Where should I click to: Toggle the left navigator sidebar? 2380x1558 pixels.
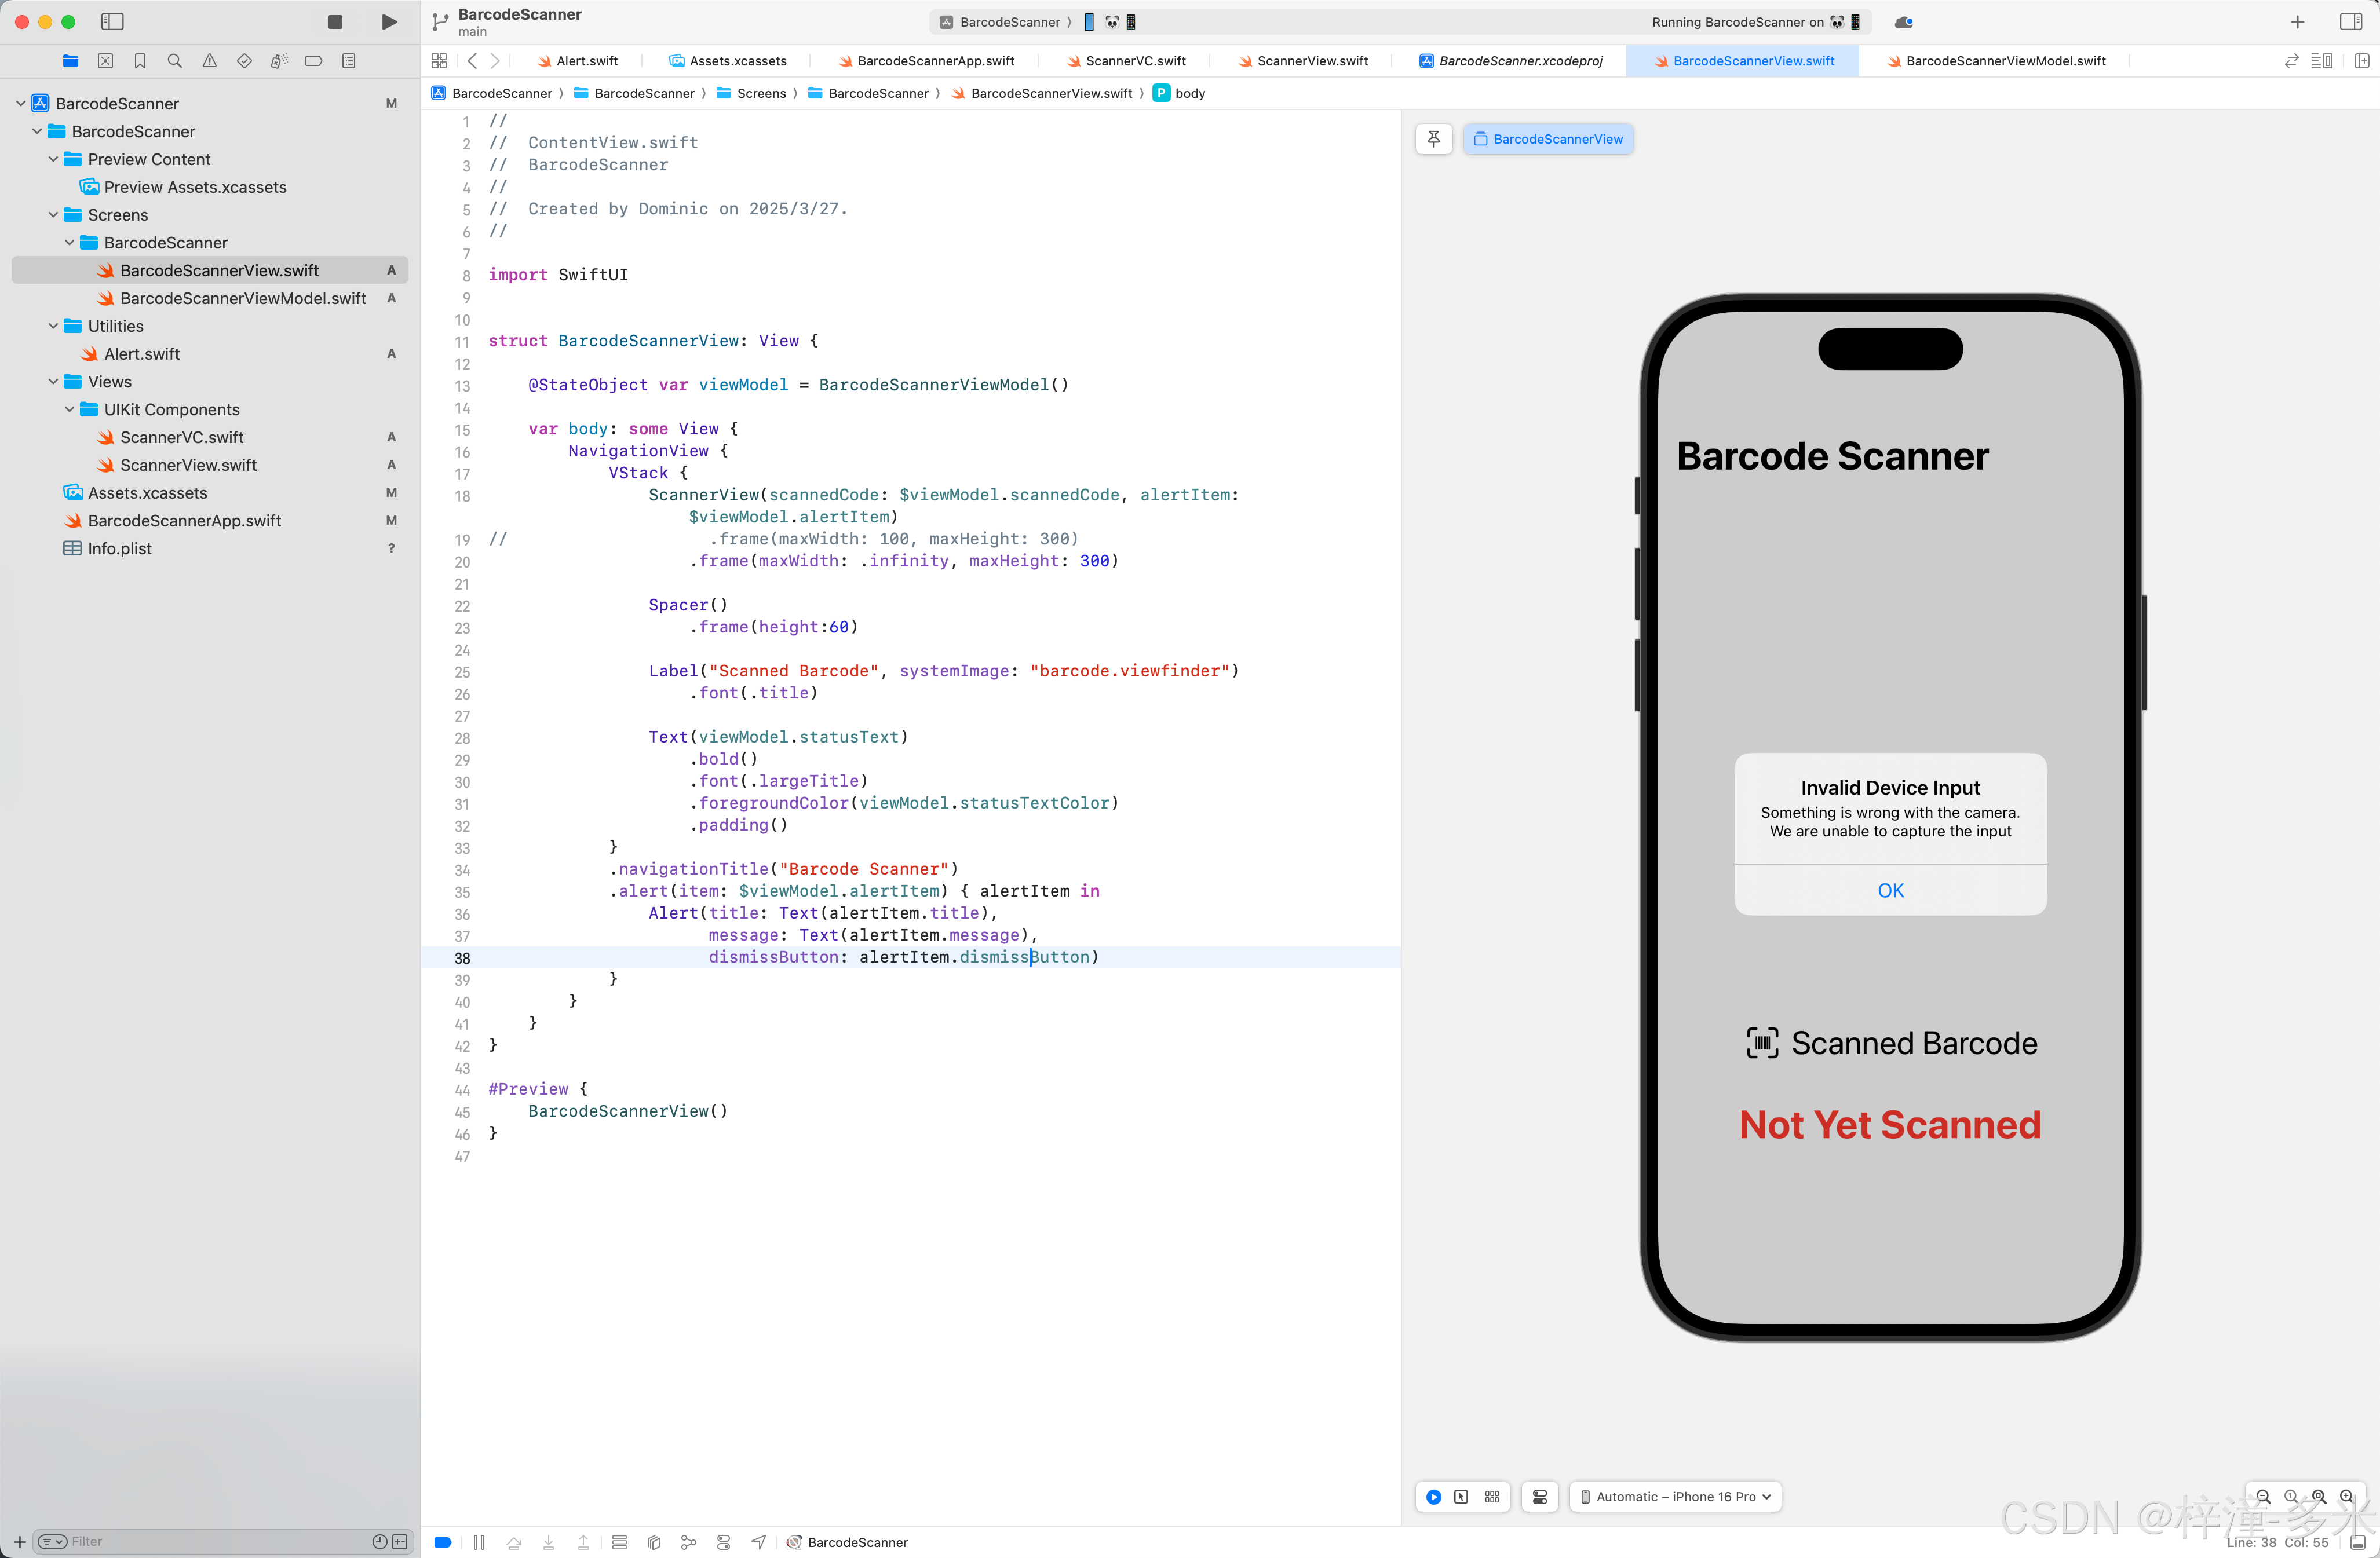(113, 22)
